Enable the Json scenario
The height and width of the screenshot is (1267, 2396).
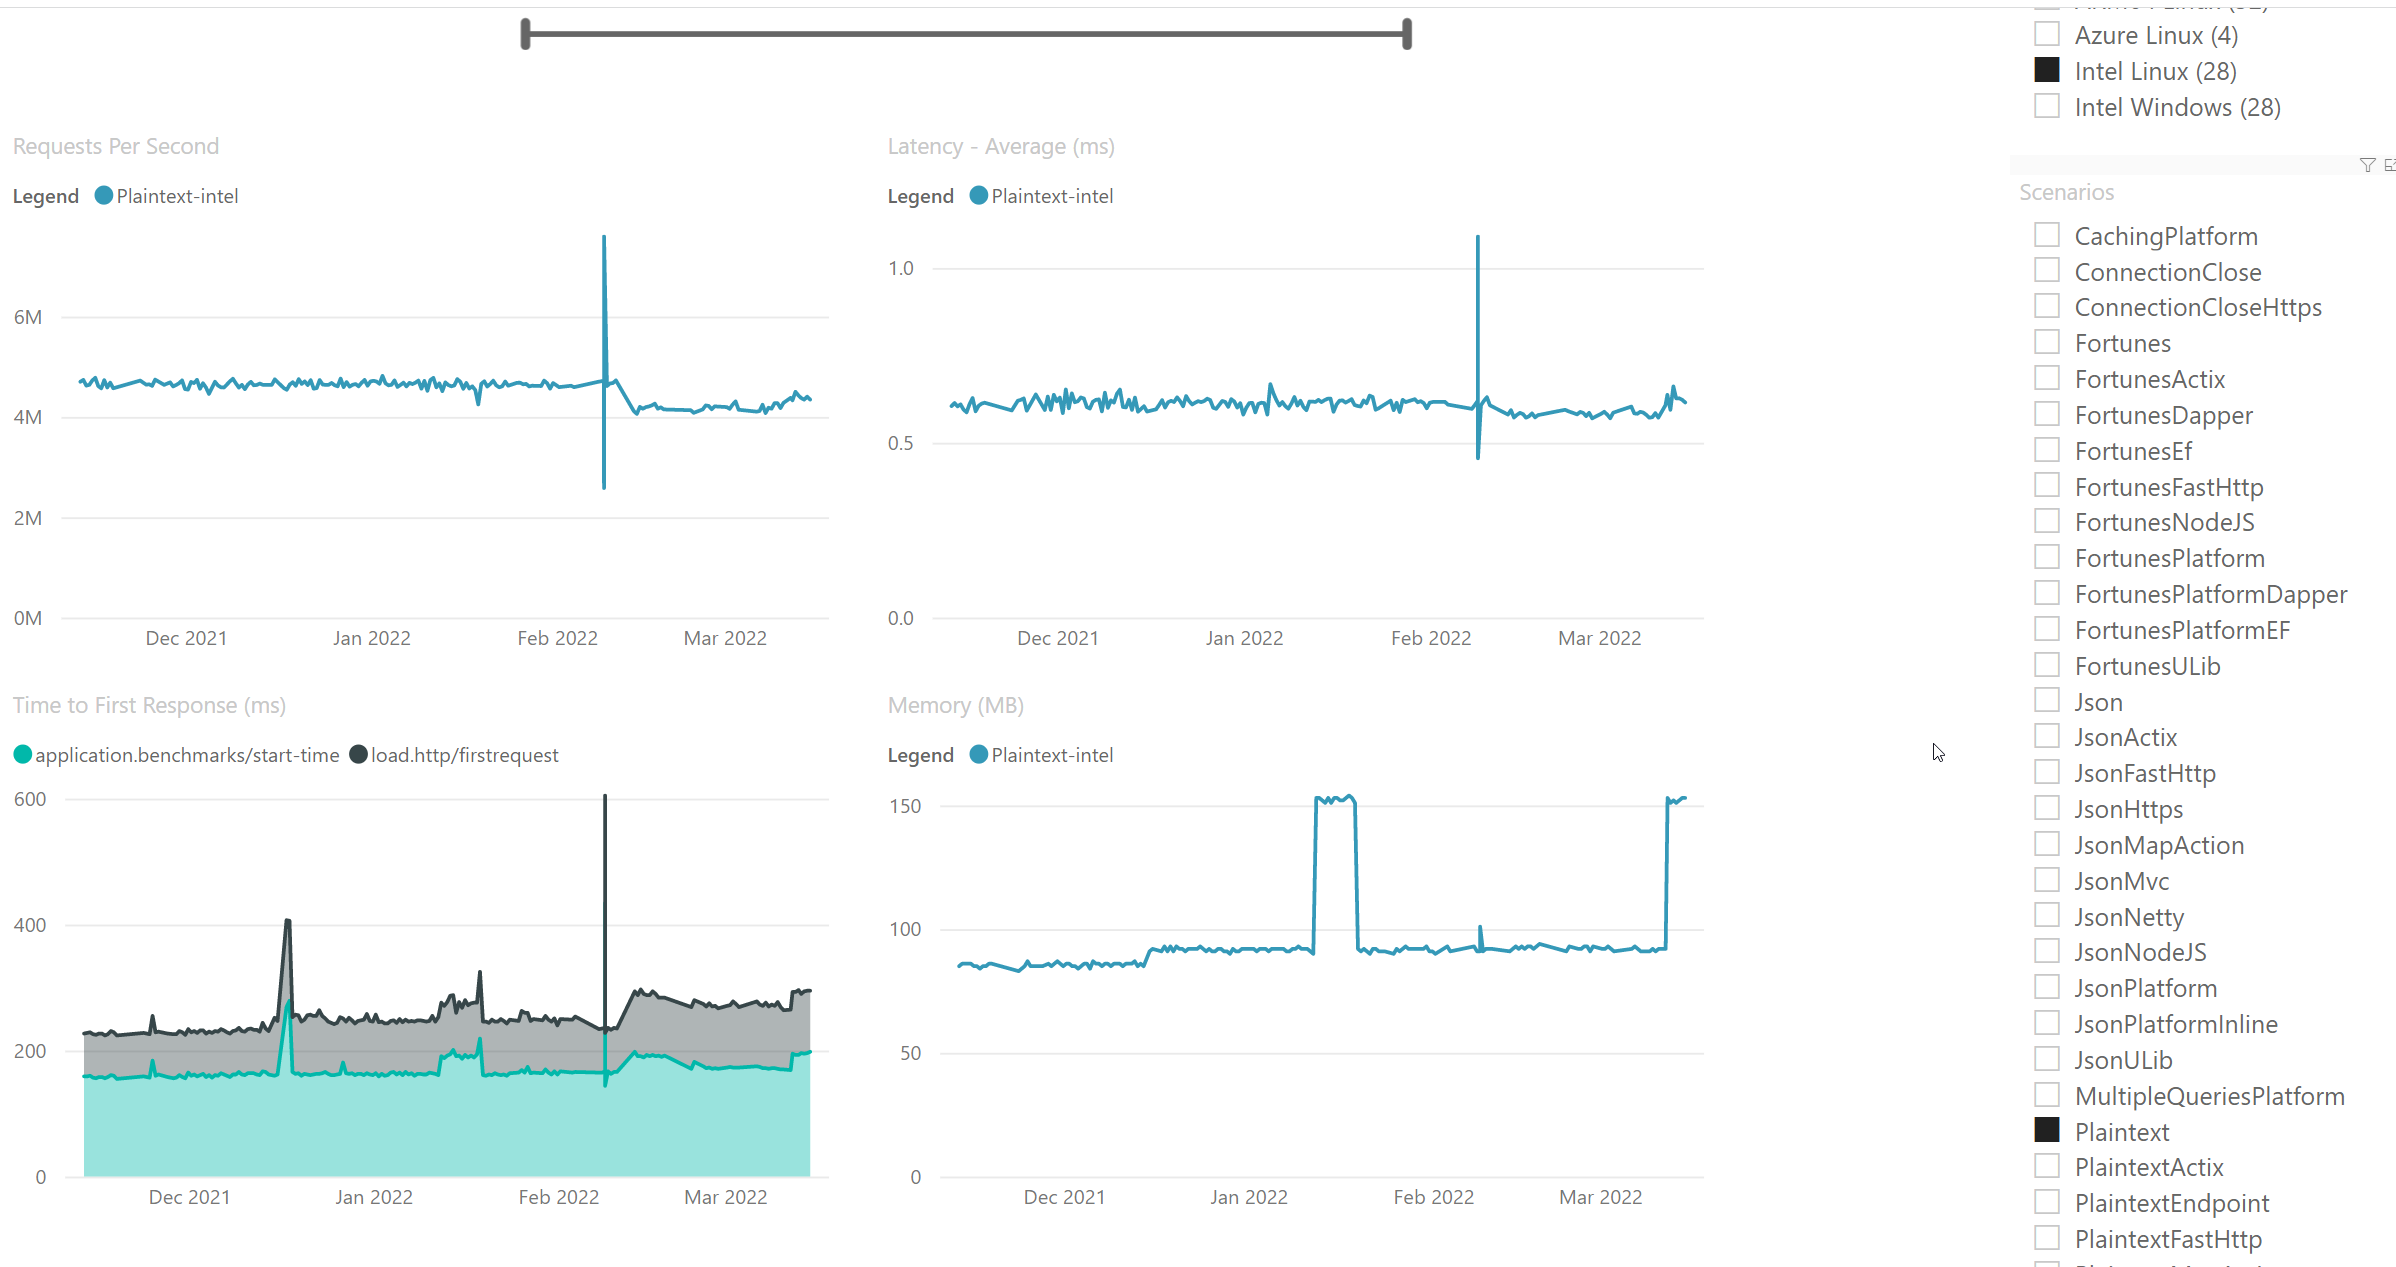pos(2048,700)
